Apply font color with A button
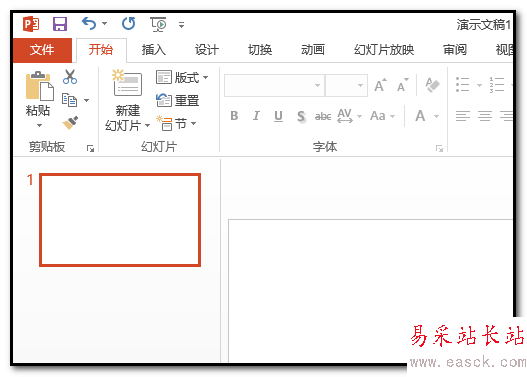527x377 pixels. 420,116
